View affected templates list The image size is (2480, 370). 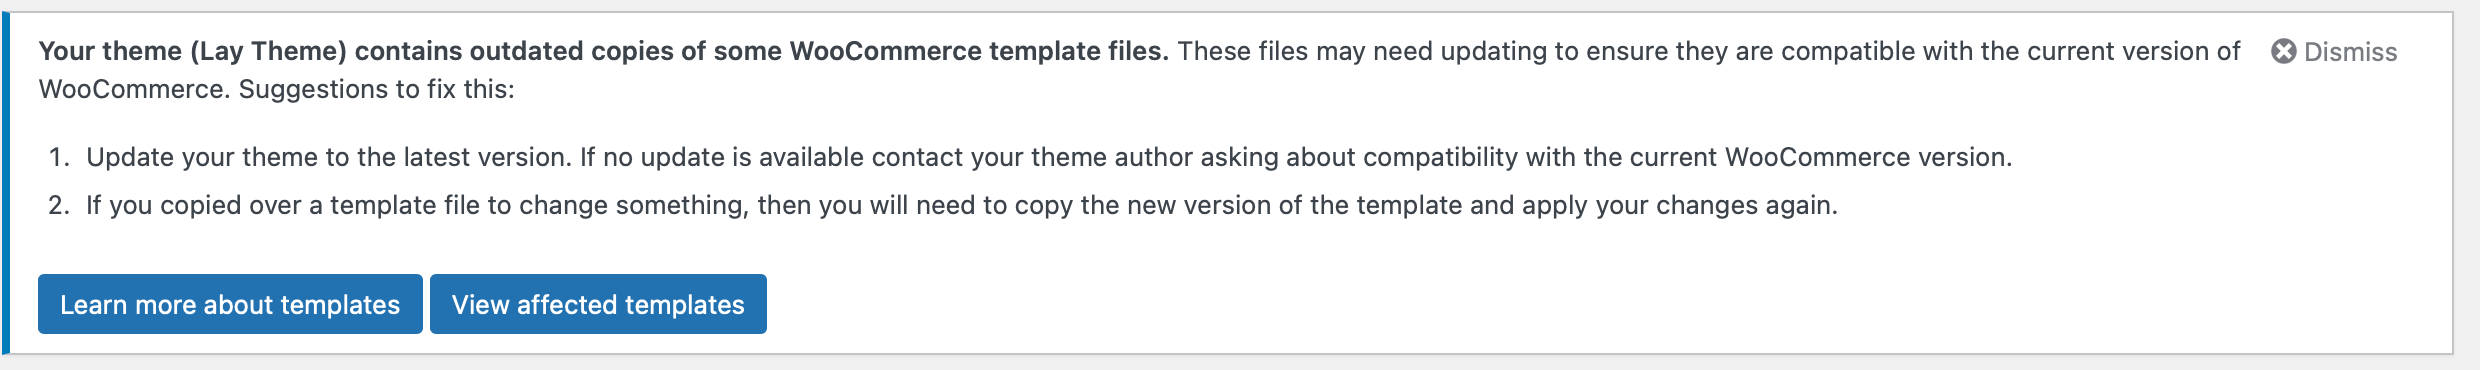click(x=598, y=304)
